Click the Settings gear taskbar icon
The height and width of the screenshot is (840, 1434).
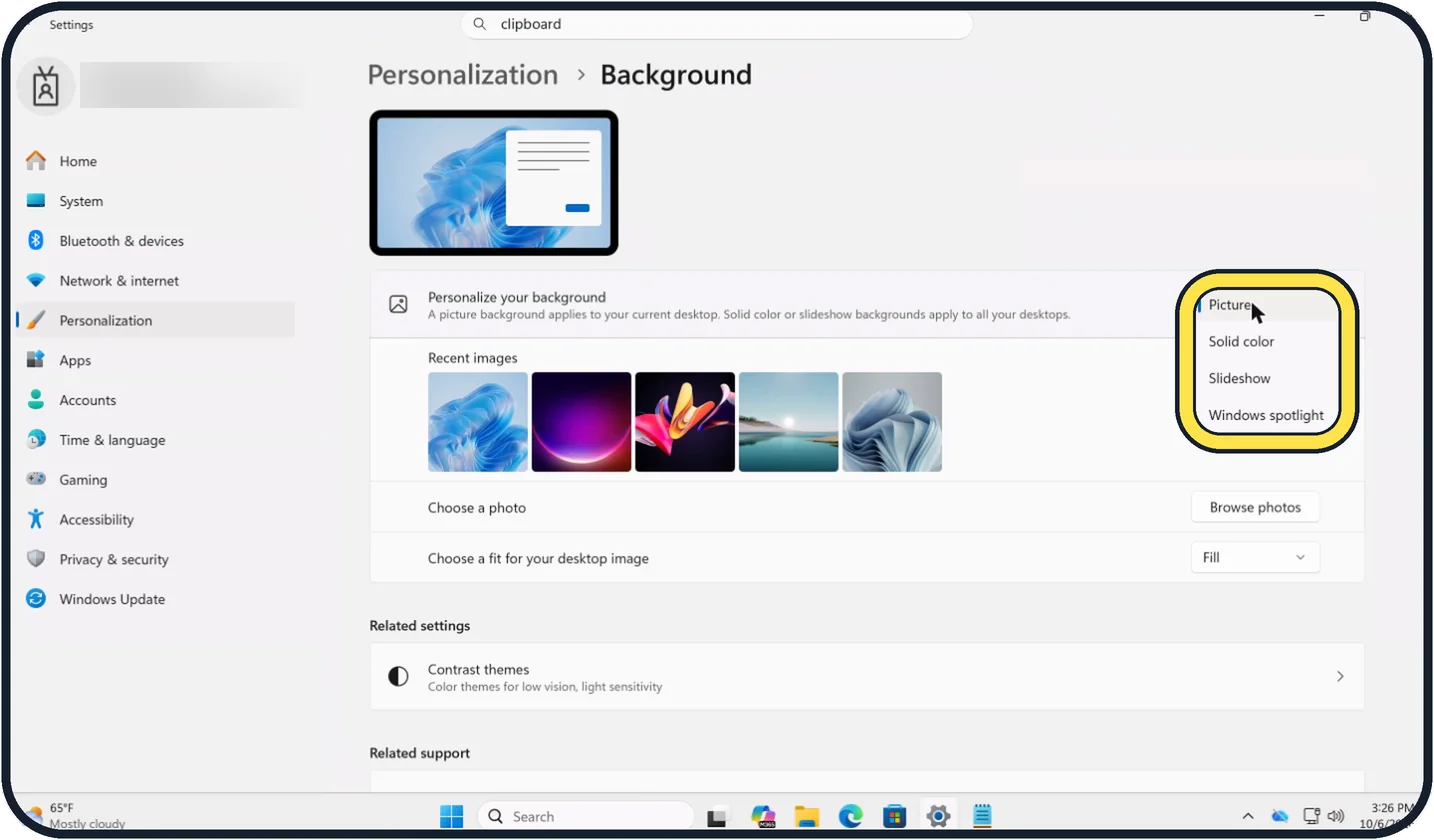(938, 816)
